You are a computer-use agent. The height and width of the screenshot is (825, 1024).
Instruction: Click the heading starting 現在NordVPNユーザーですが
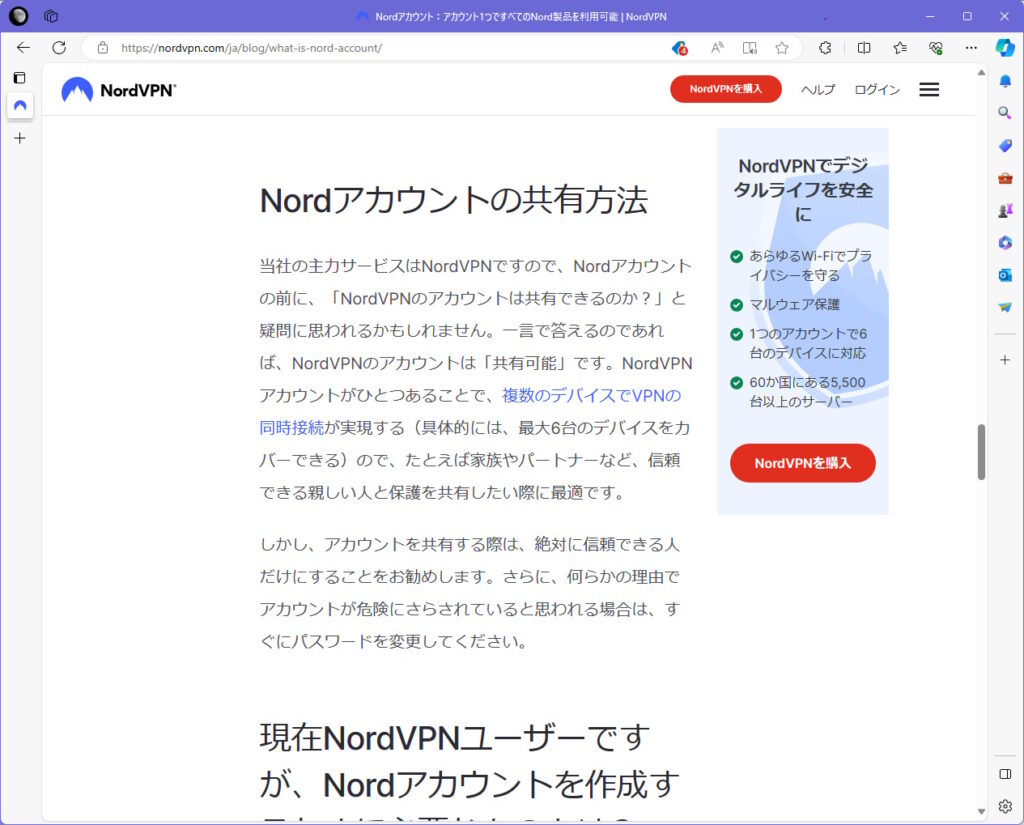pyautogui.click(x=470, y=771)
